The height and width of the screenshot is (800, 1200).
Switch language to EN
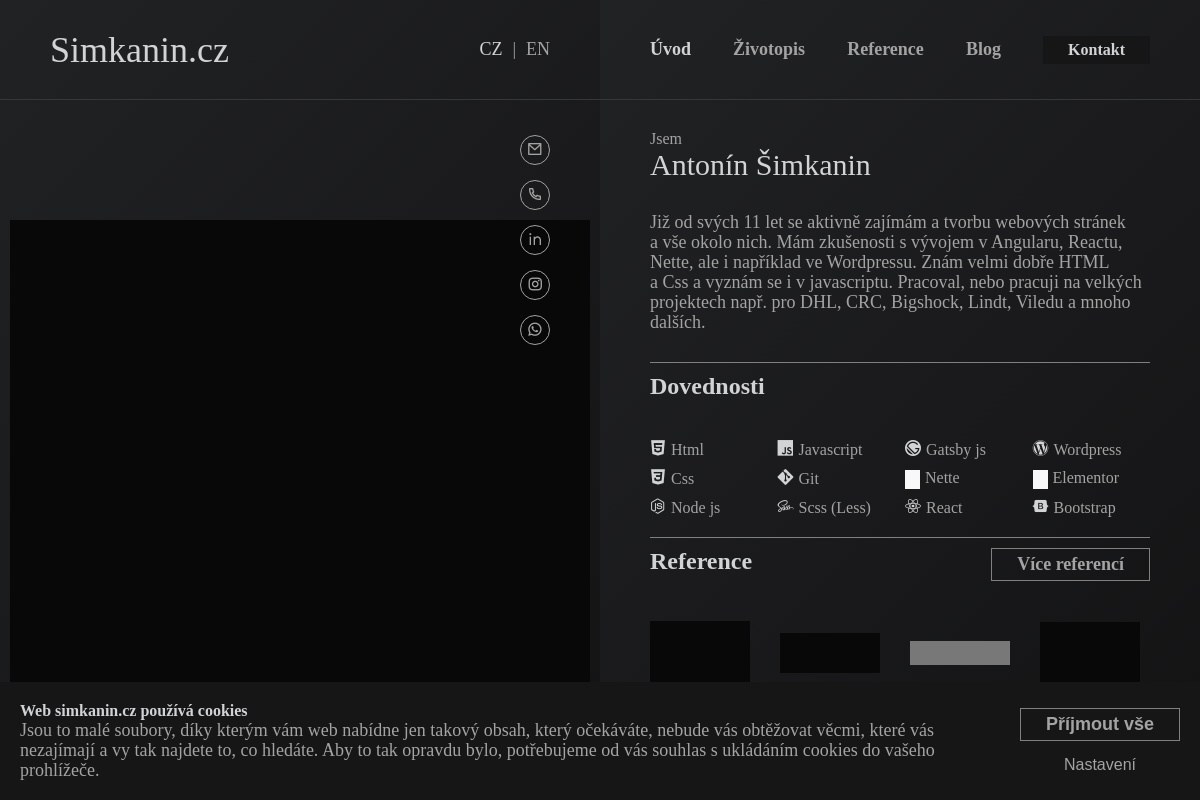(538, 49)
